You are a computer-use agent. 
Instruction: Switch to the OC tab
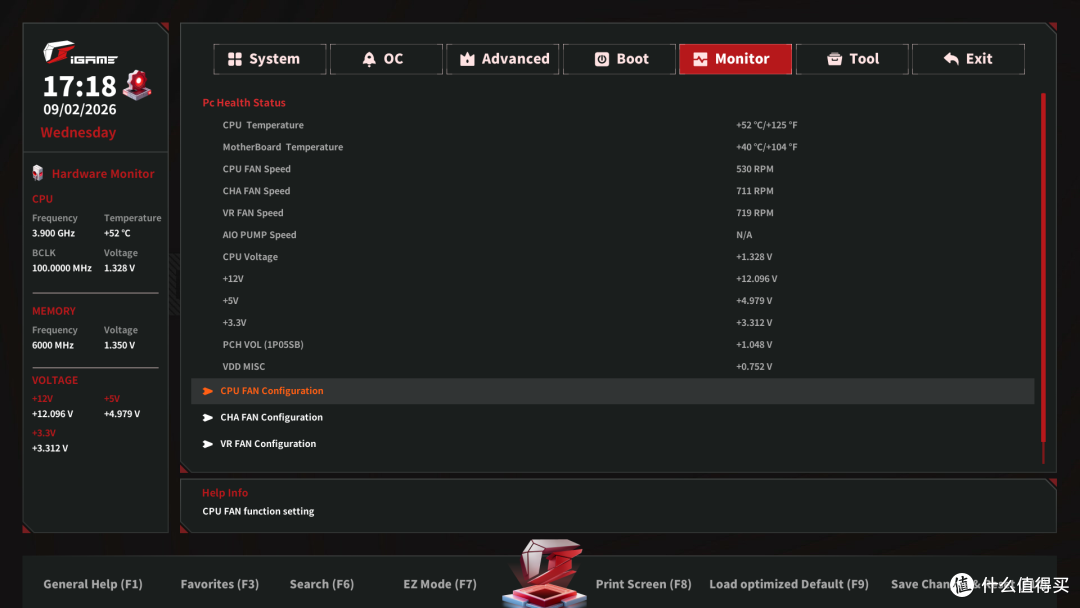pos(386,59)
